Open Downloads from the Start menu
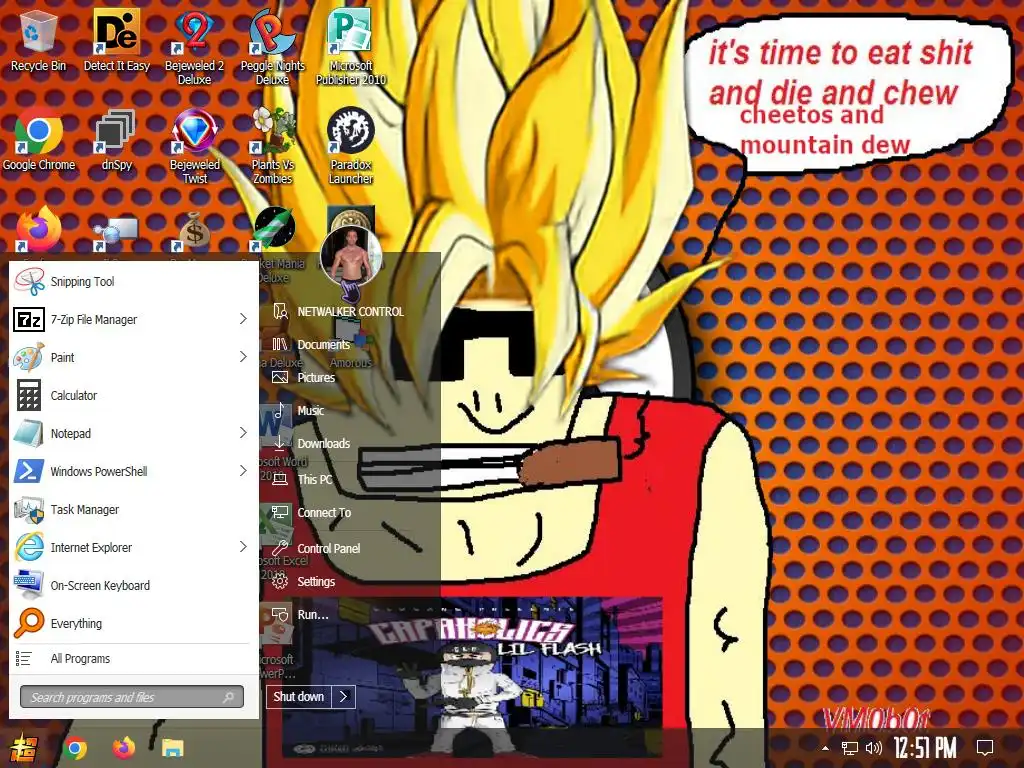Screen dimensions: 1024x768 [323, 443]
